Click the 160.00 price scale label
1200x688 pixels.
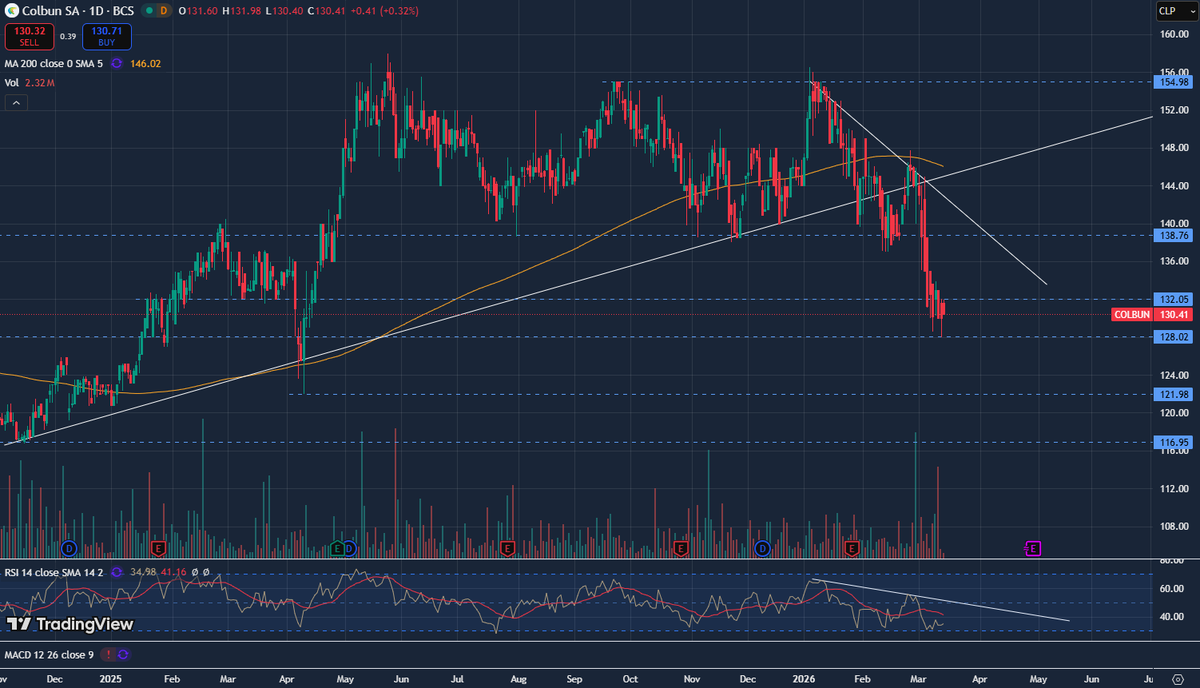coord(1173,34)
